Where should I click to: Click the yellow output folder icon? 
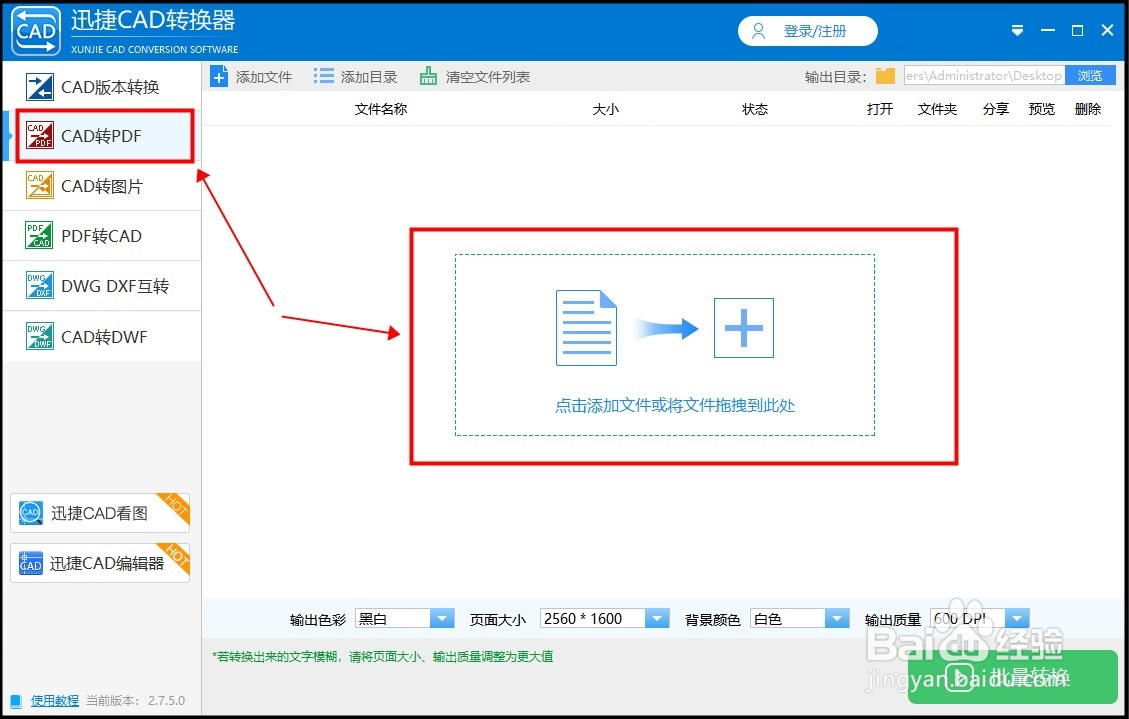[885, 76]
